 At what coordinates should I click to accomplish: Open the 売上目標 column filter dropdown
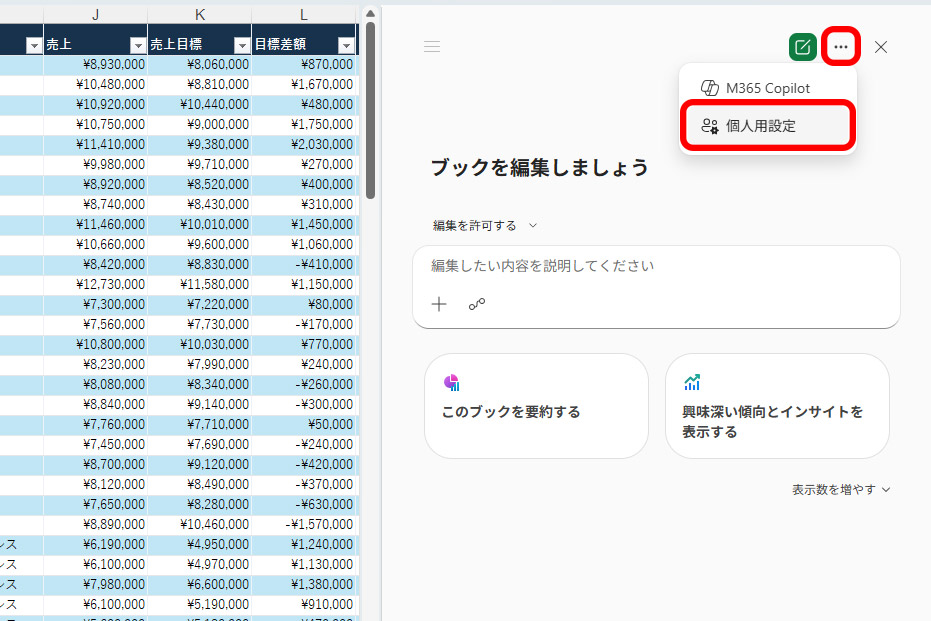click(x=242, y=45)
